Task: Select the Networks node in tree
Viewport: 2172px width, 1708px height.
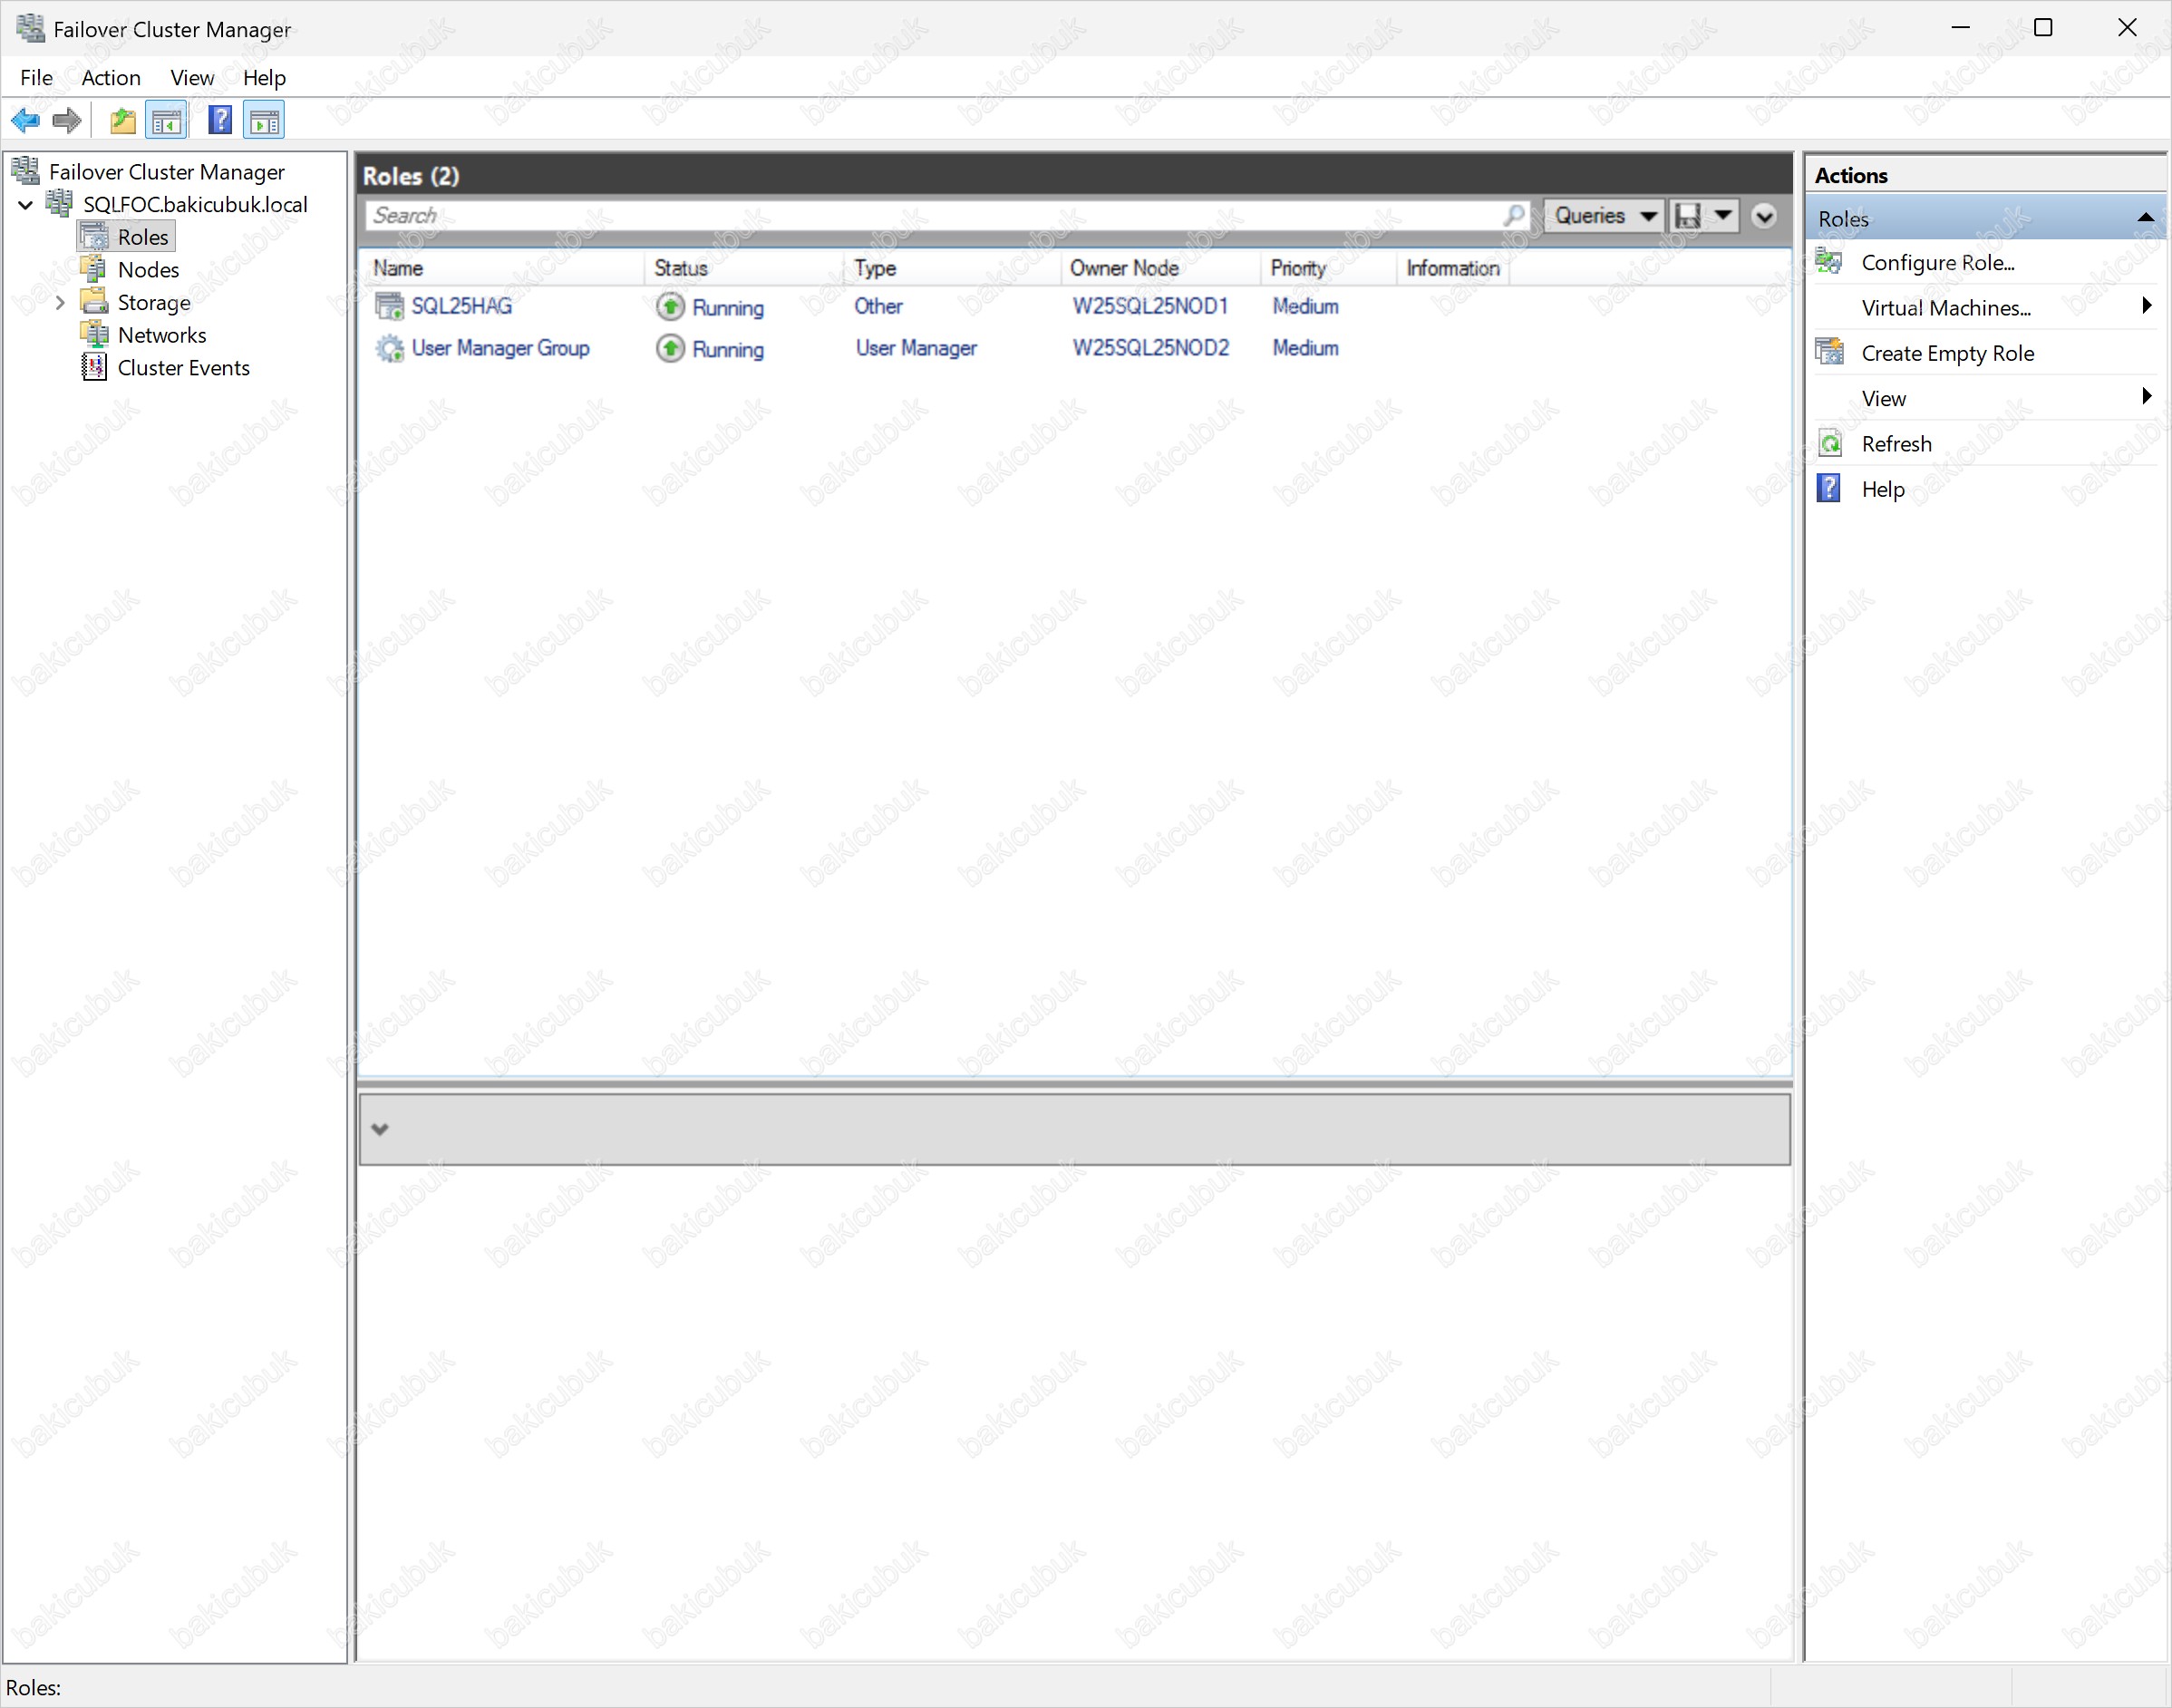Action: 161,335
